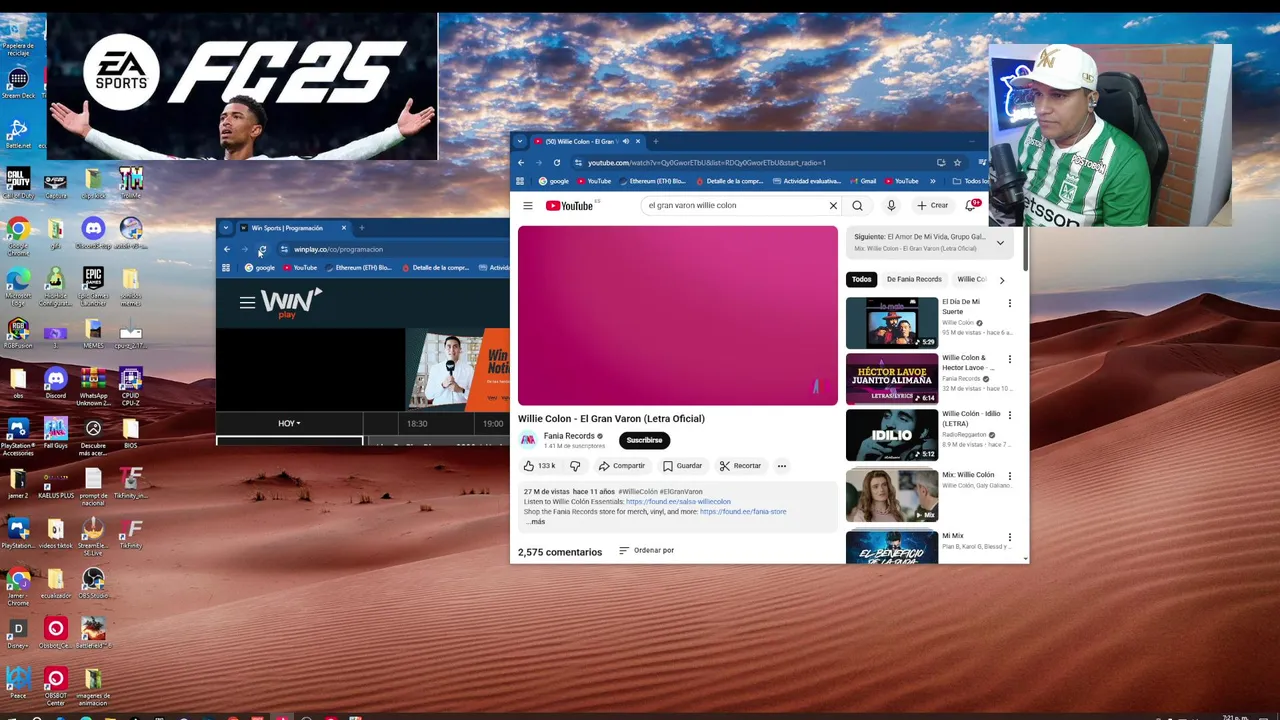Switch to Willie Colon YouTube tab
Screen dimensions: 1280x720
(588, 141)
